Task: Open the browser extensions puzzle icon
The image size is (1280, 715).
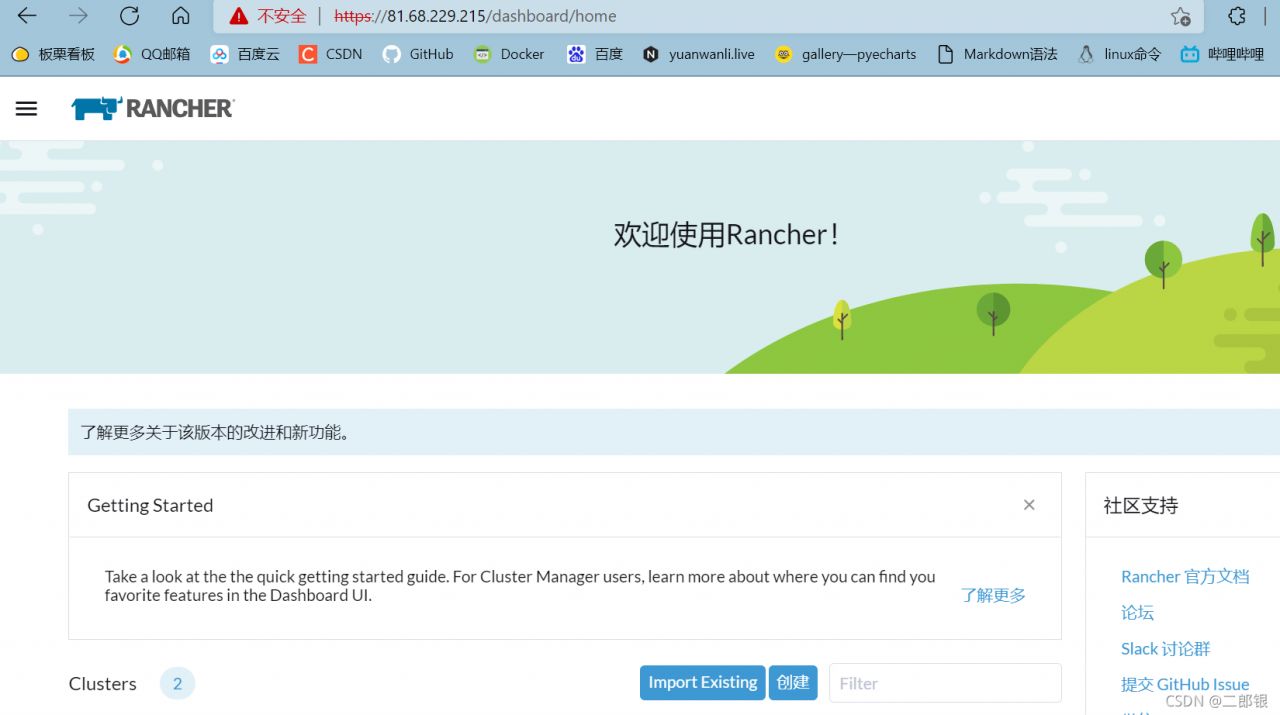Action: pyautogui.click(x=1237, y=16)
